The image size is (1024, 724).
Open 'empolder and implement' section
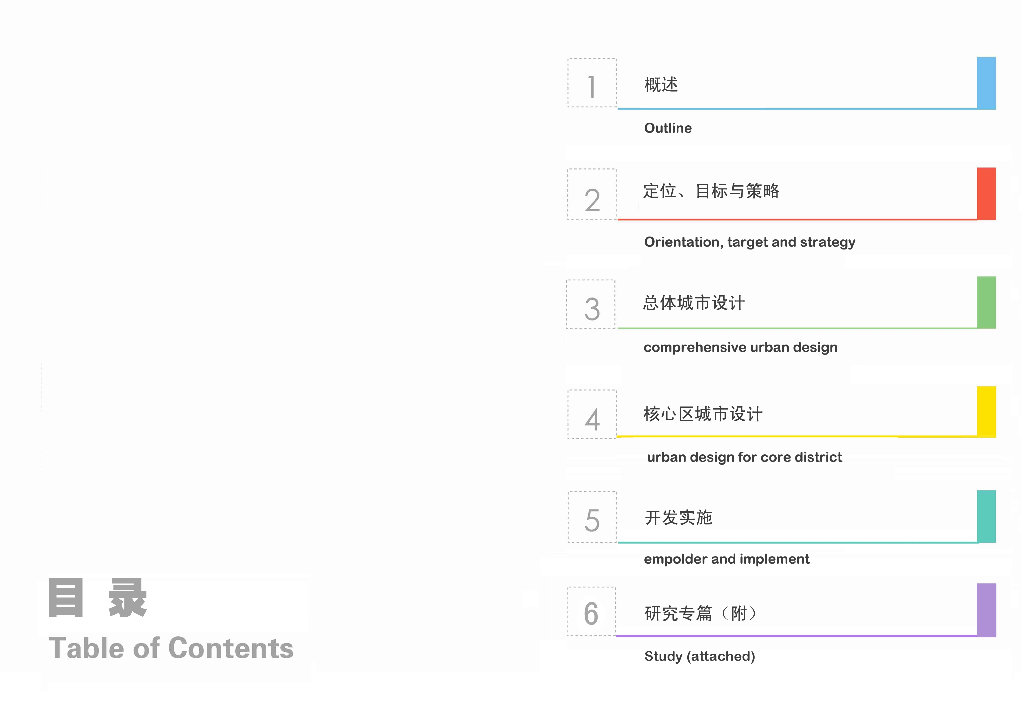pos(727,559)
